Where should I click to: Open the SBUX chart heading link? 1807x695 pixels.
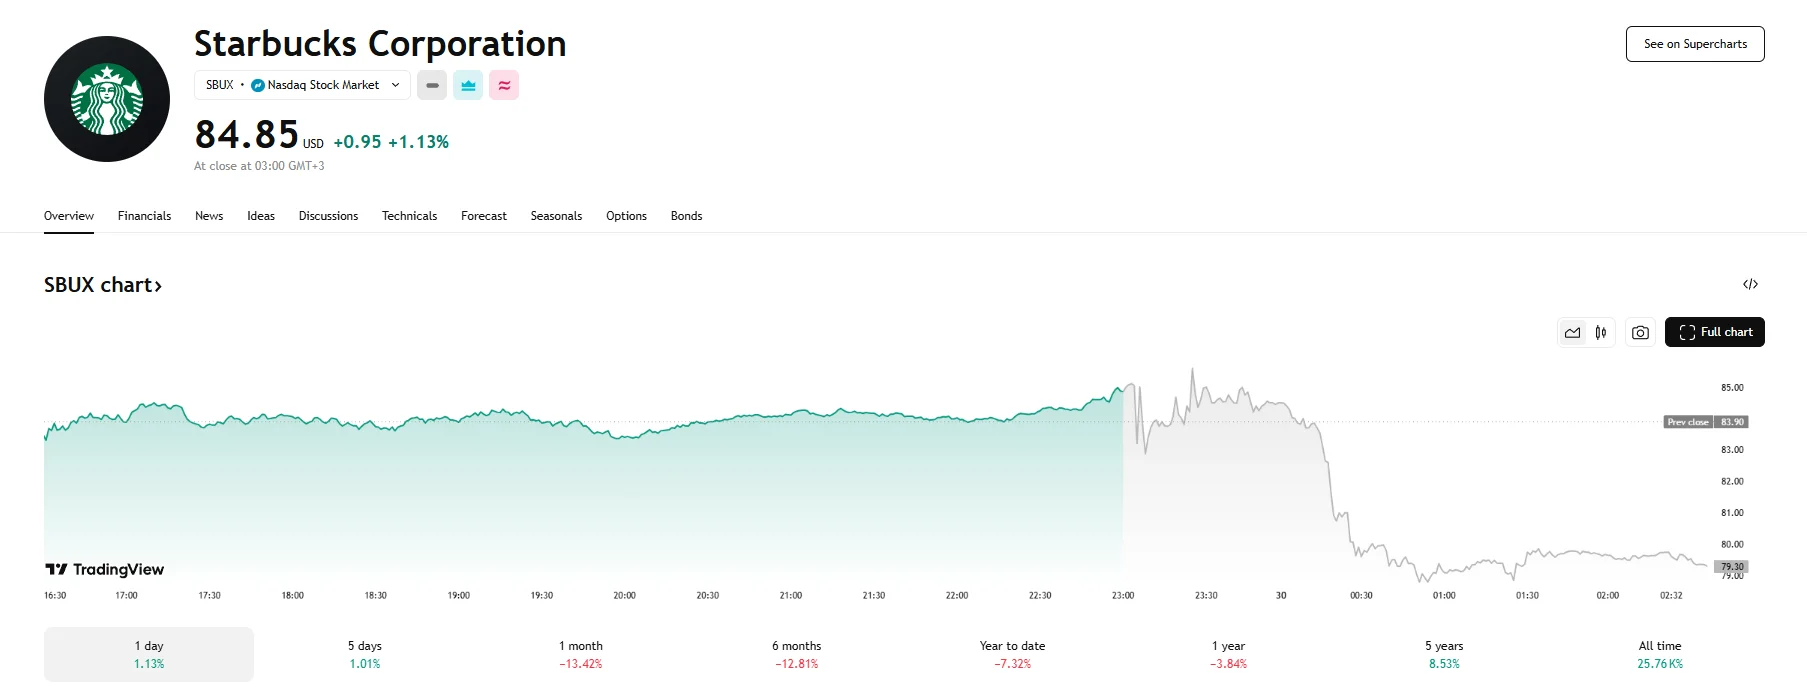point(103,285)
